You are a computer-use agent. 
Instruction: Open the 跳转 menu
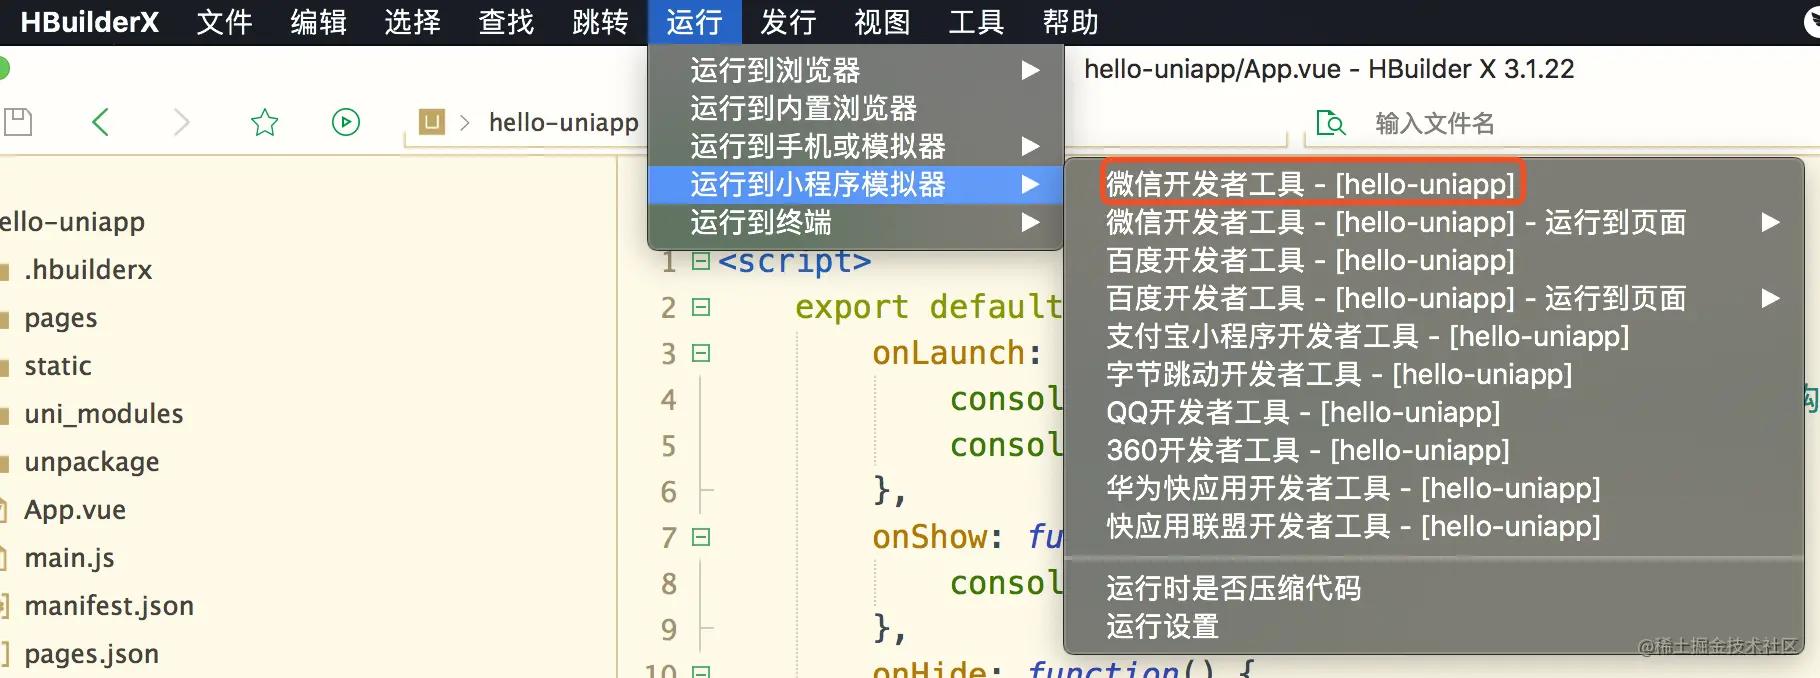pyautogui.click(x=600, y=22)
